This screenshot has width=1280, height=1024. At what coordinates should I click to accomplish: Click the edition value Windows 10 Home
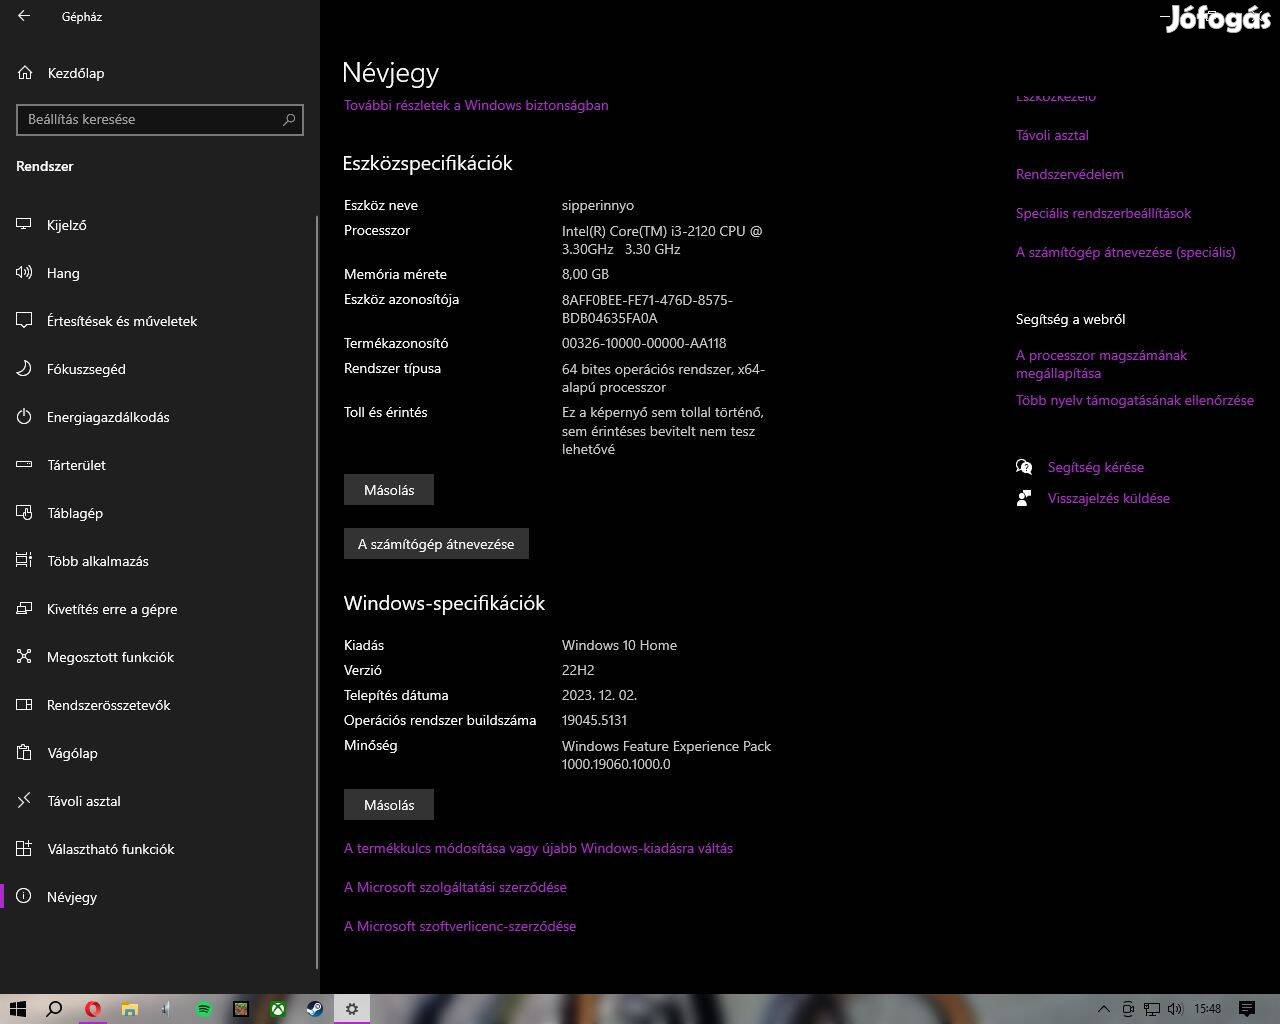point(619,645)
